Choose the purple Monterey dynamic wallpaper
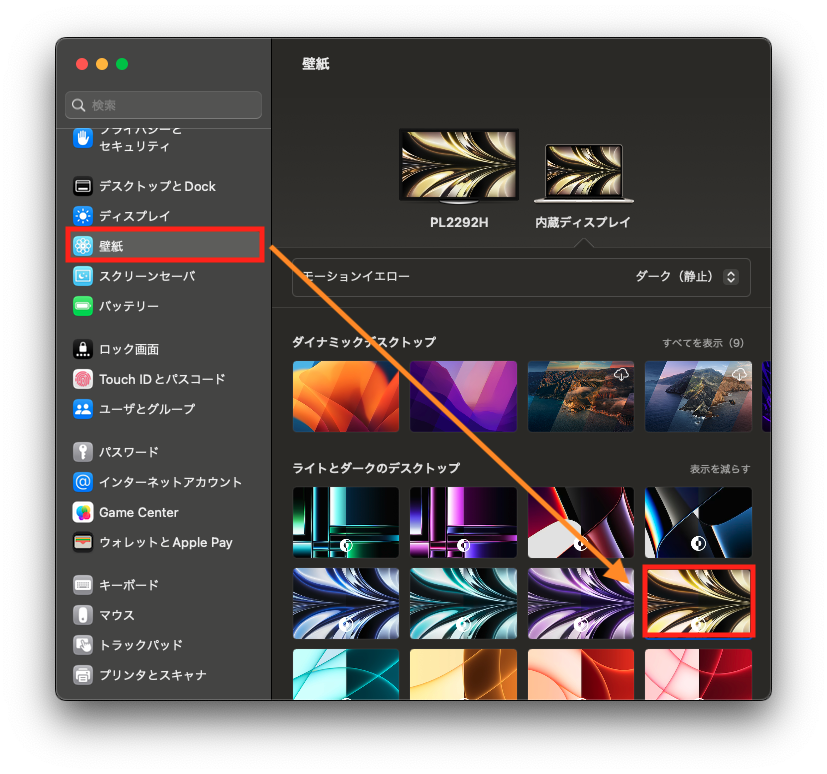The width and height of the screenshot is (827, 774). (463, 396)
